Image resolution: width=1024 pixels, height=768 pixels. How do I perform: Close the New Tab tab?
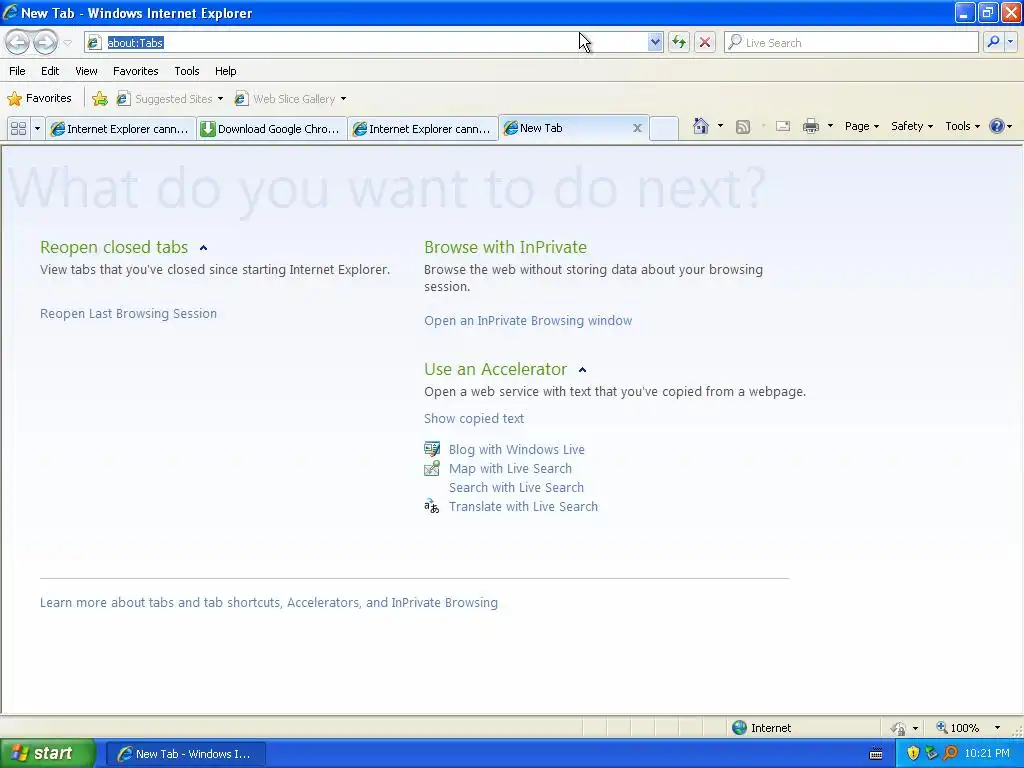click(x=637, y=128)
